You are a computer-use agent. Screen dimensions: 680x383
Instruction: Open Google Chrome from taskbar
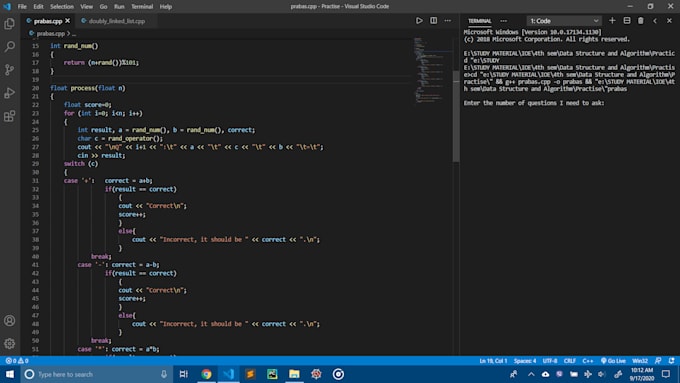[206, 374]
